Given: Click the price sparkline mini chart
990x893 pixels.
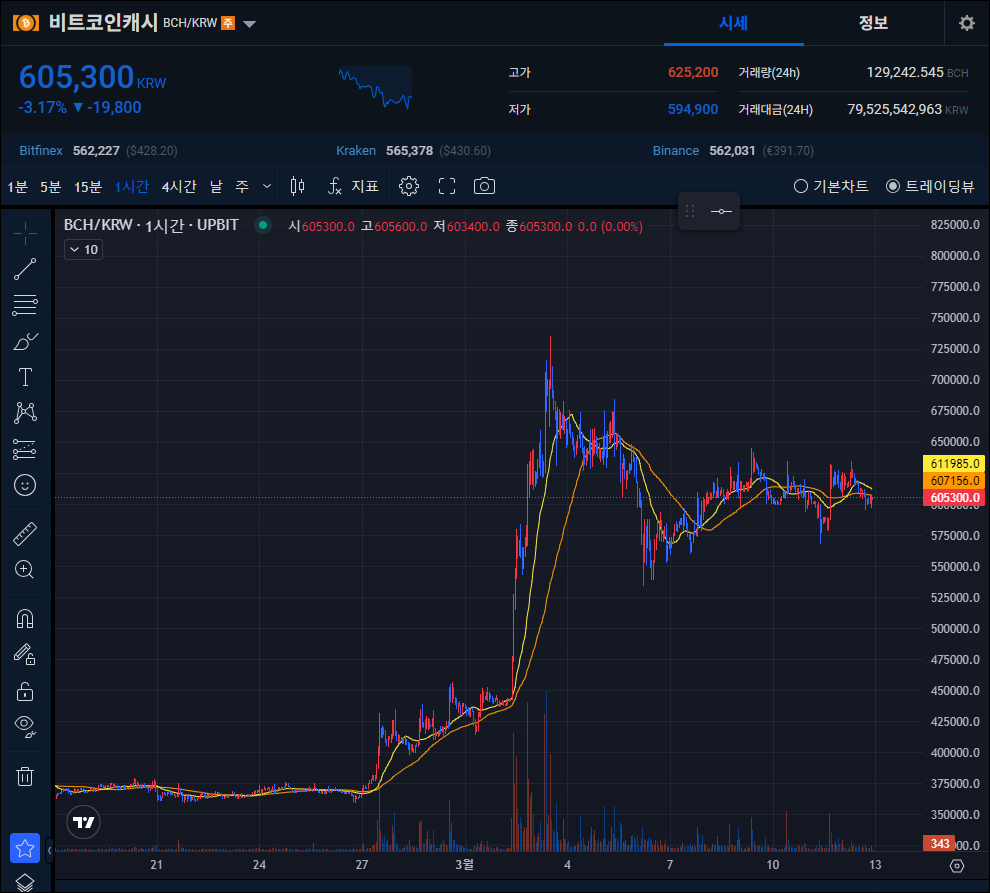Looking at the screenshot, I should coord(375,88).
